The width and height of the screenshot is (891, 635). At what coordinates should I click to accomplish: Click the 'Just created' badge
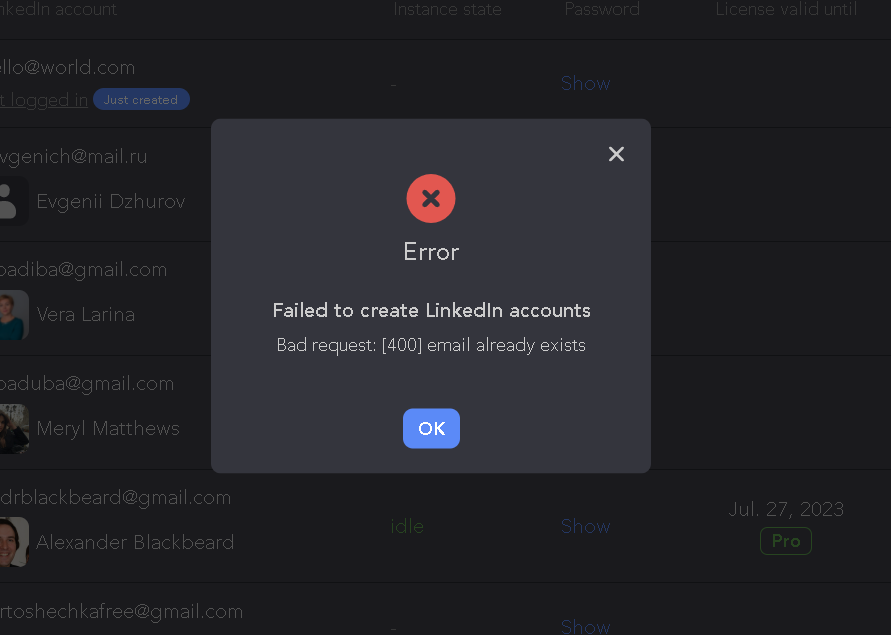click(x=141, y=99)
